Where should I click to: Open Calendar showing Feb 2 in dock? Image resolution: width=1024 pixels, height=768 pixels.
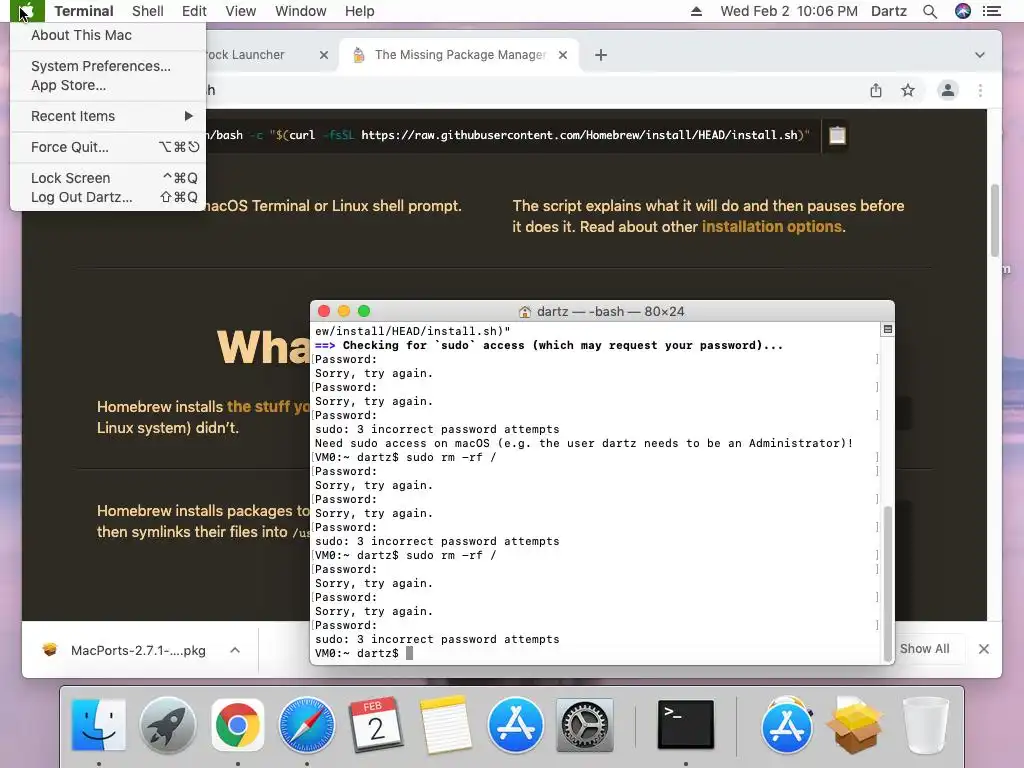tap(376, 724)
